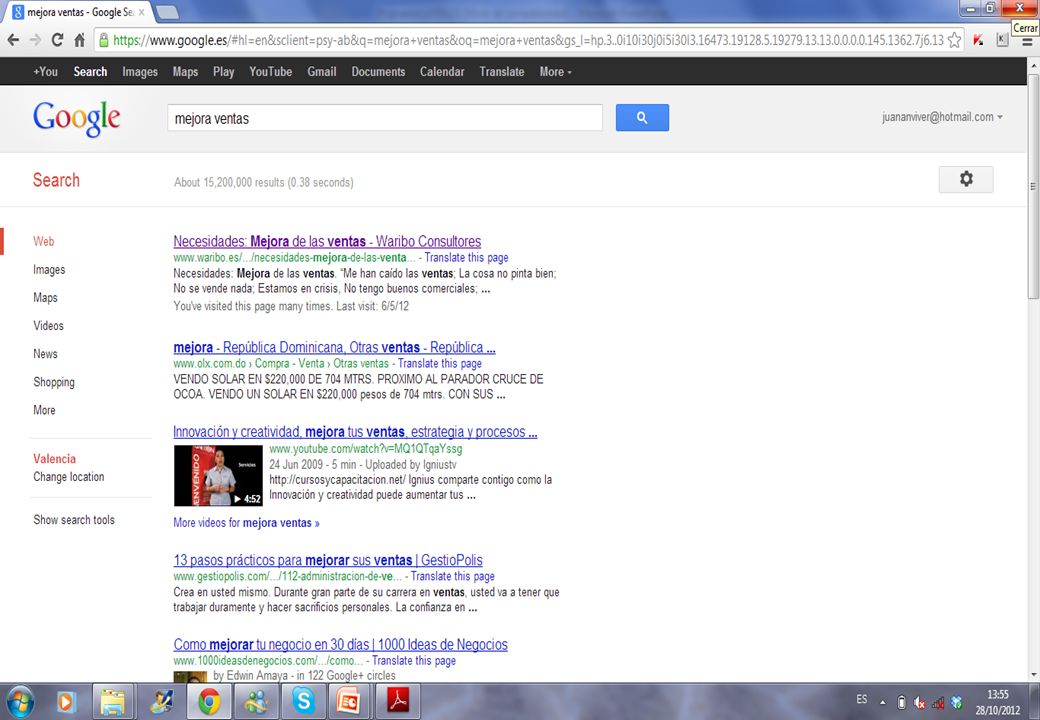Click the muted volume icon in the system tray

tap(919, 702)
